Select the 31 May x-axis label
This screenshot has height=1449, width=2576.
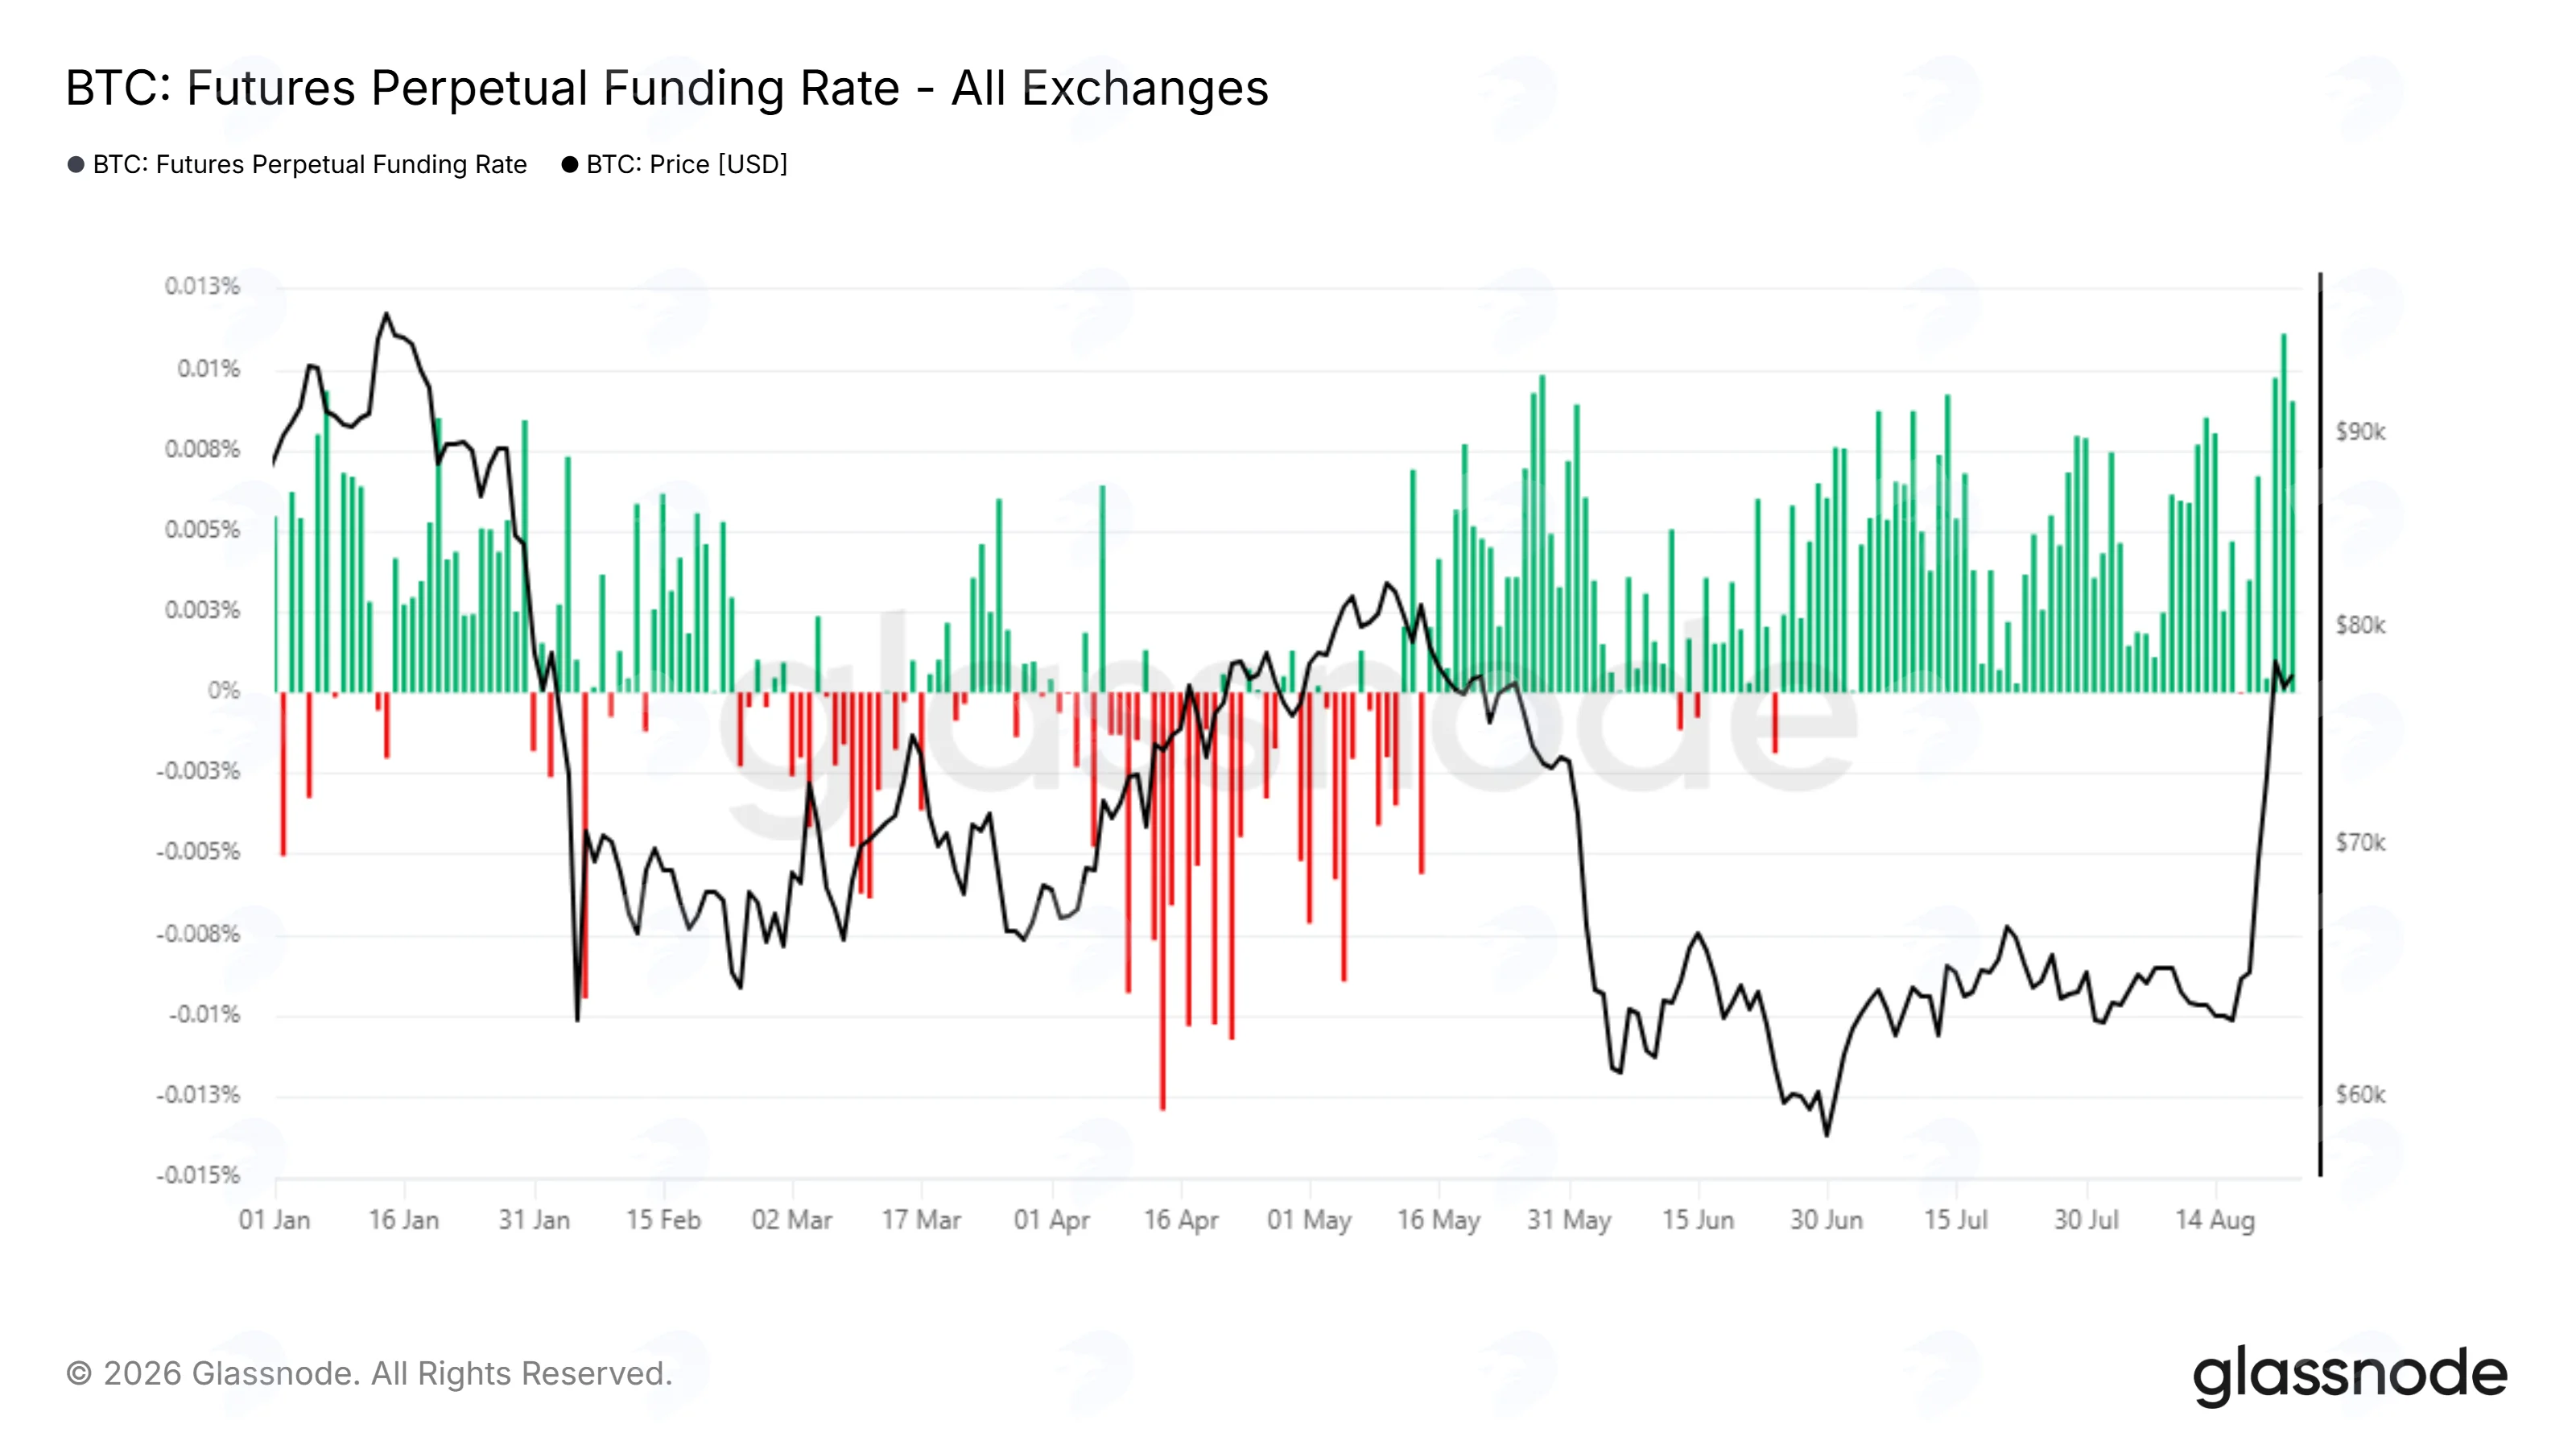(x=1569, y=1221)
